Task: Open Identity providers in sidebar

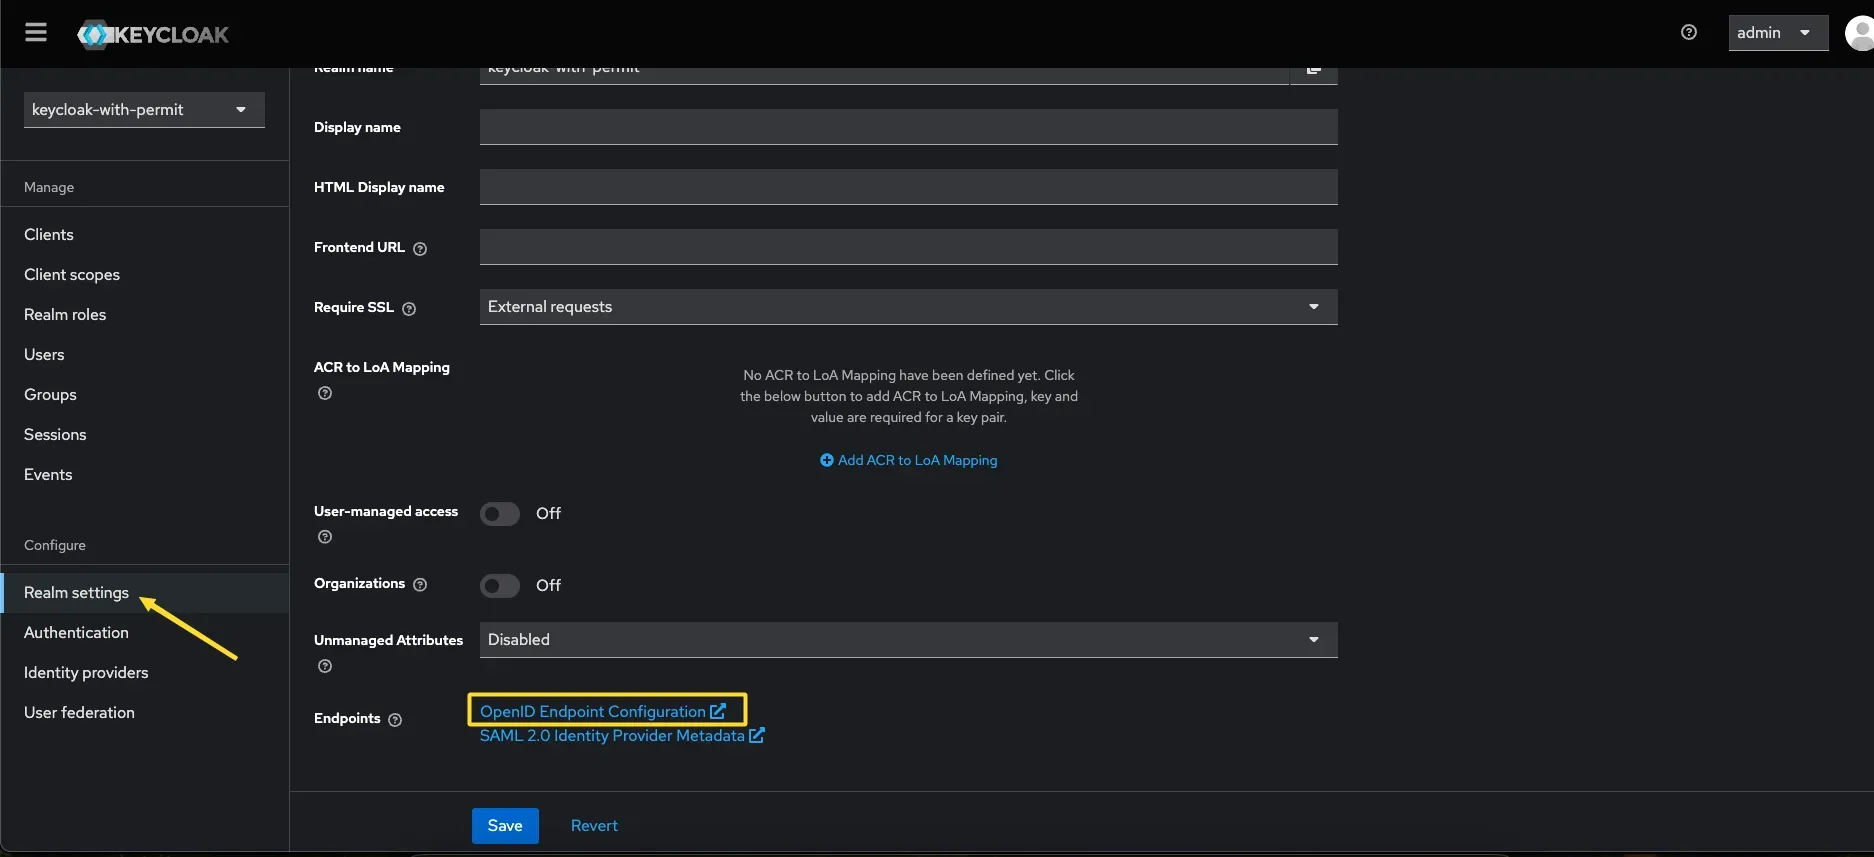Action: pos(86,673)
